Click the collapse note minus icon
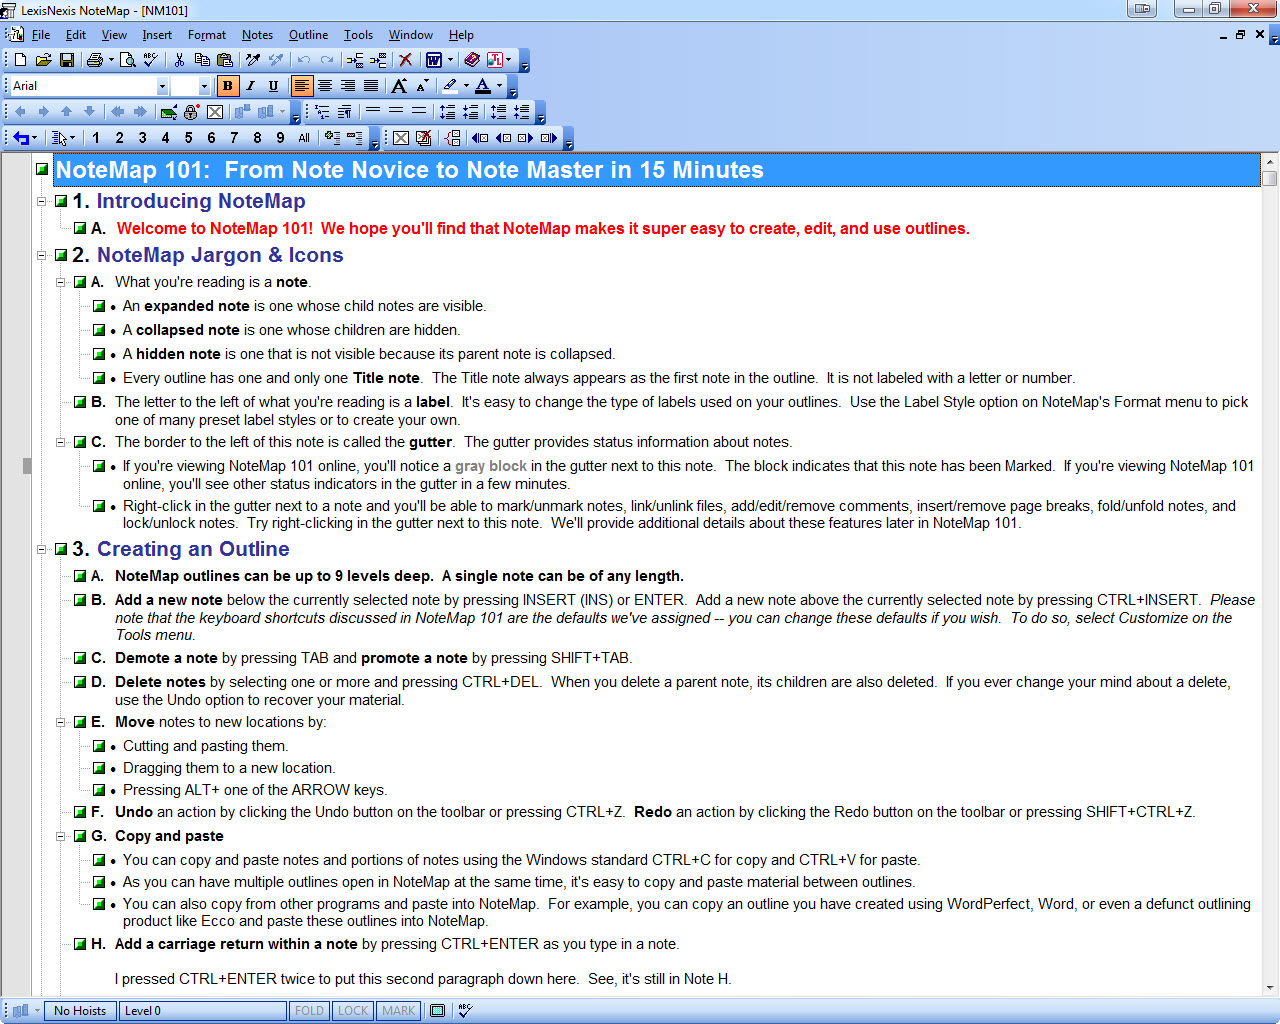 pyautogui.click(x=355, y=138)
